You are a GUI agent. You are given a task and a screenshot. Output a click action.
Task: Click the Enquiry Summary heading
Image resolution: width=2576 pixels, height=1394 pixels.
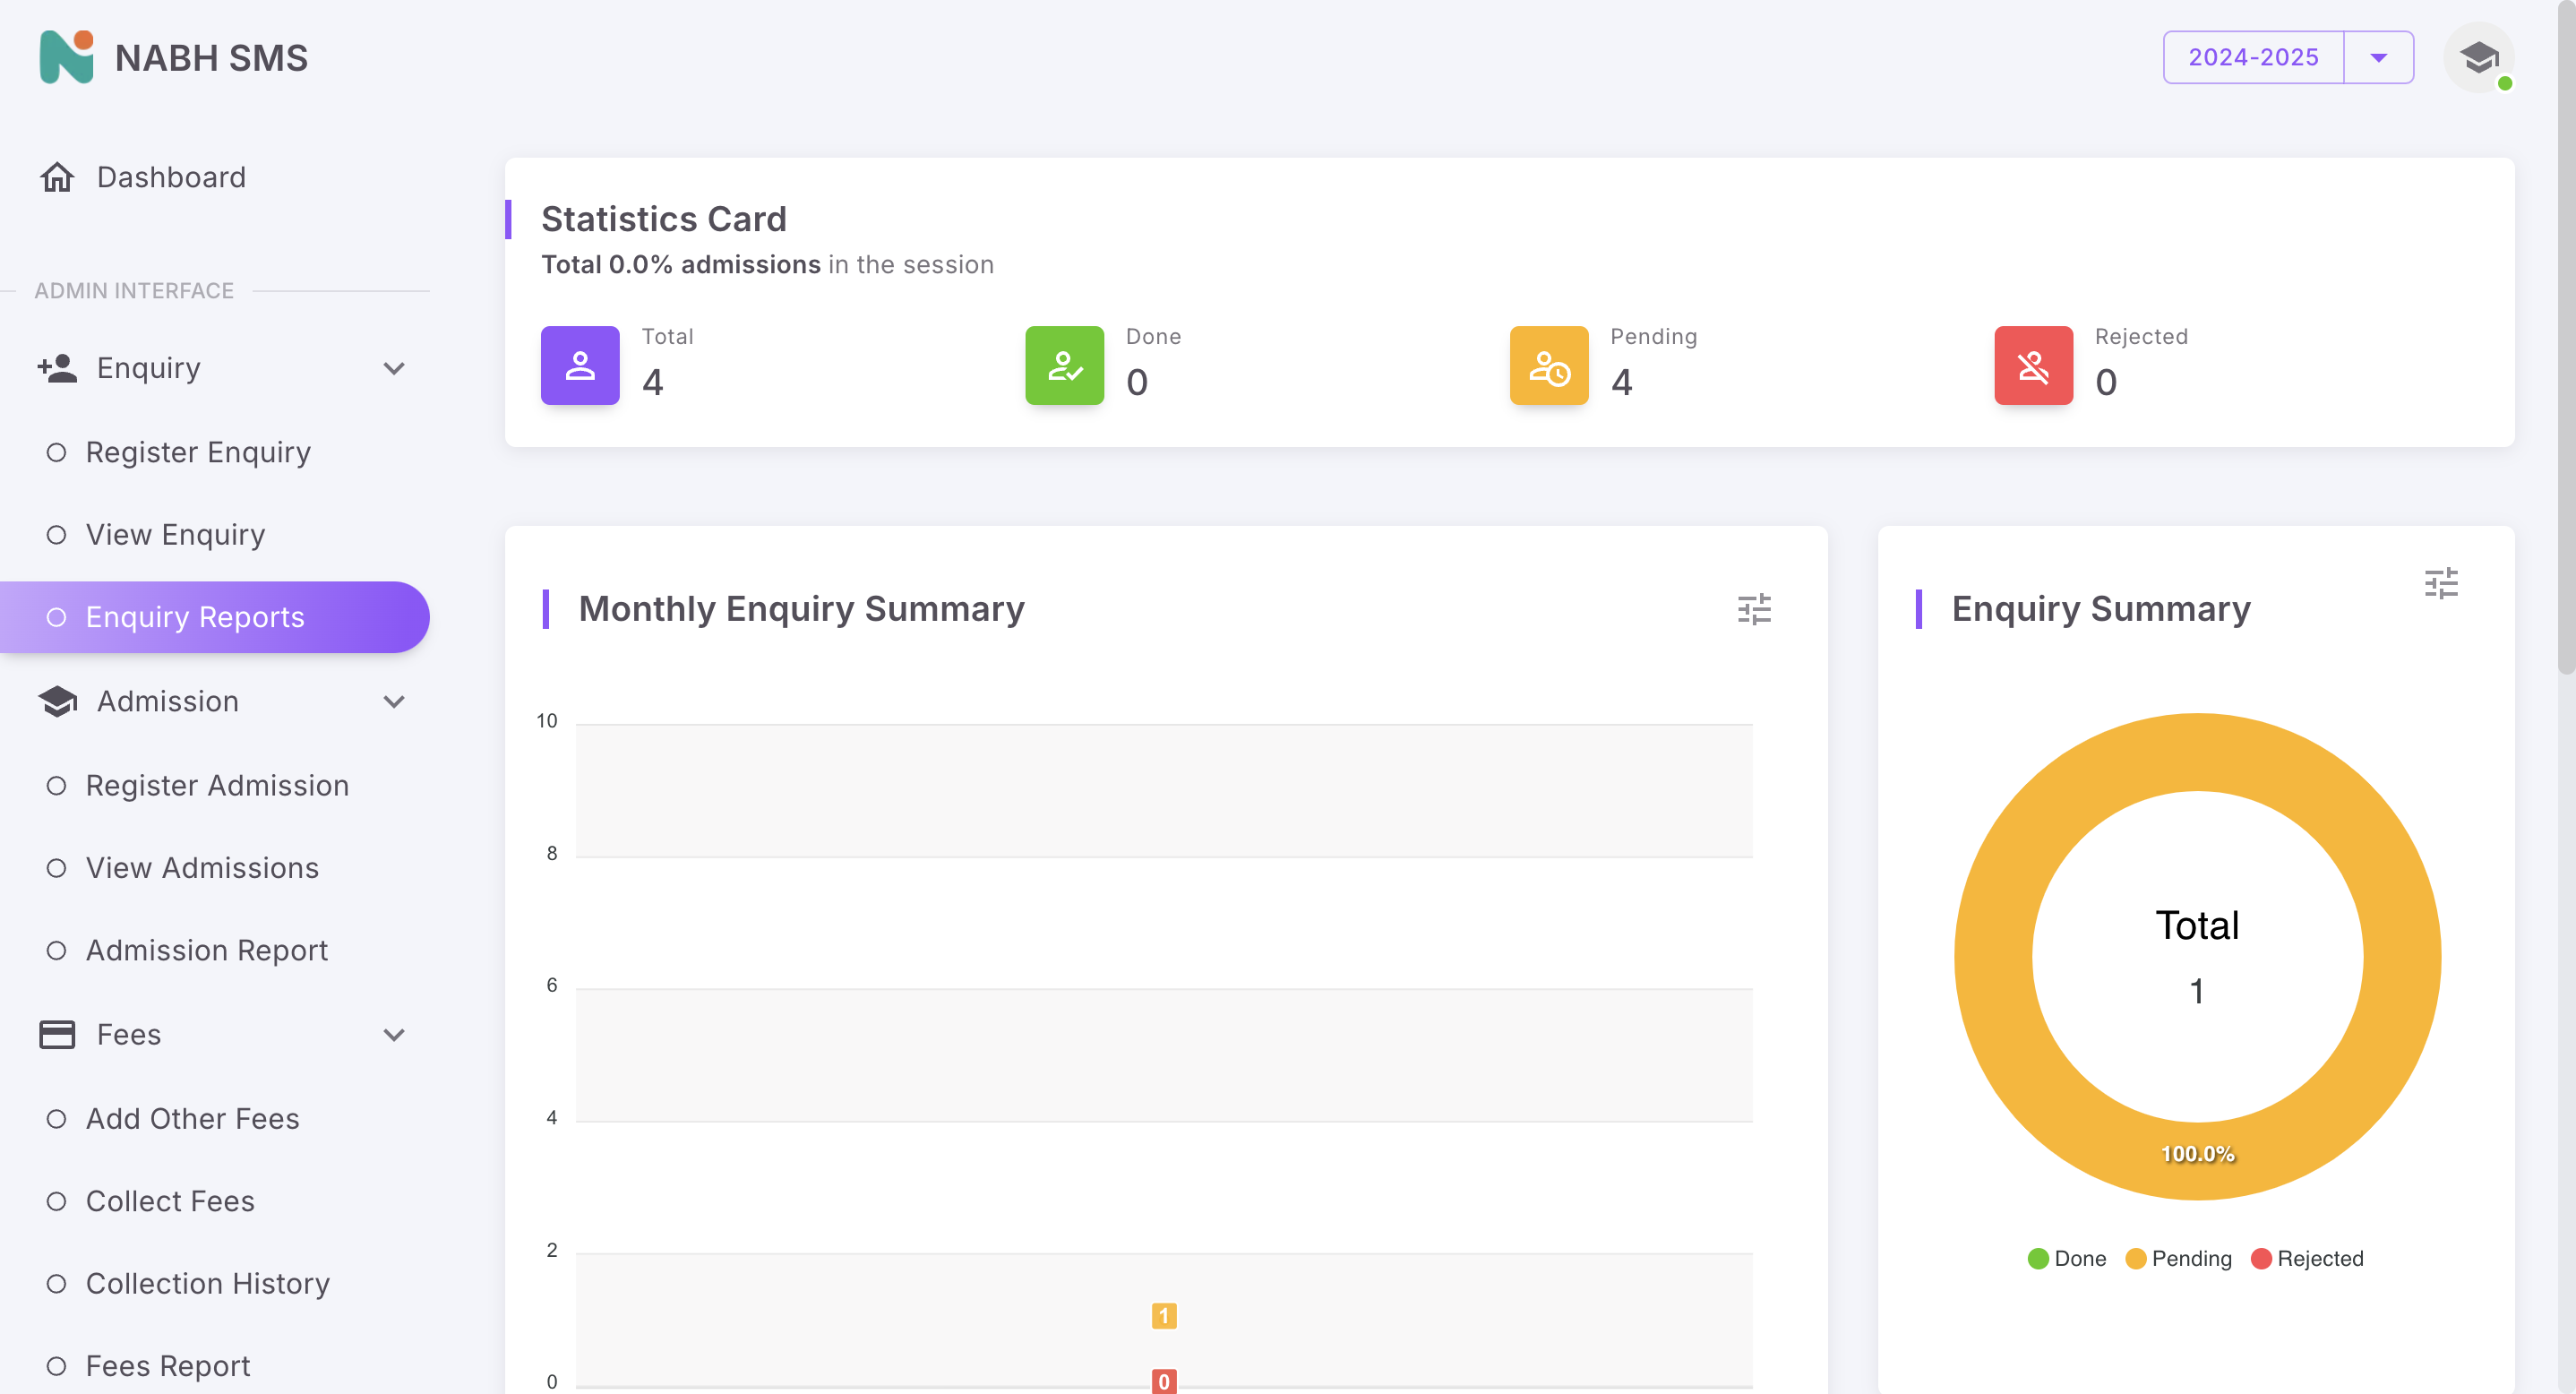point(2101,609)
